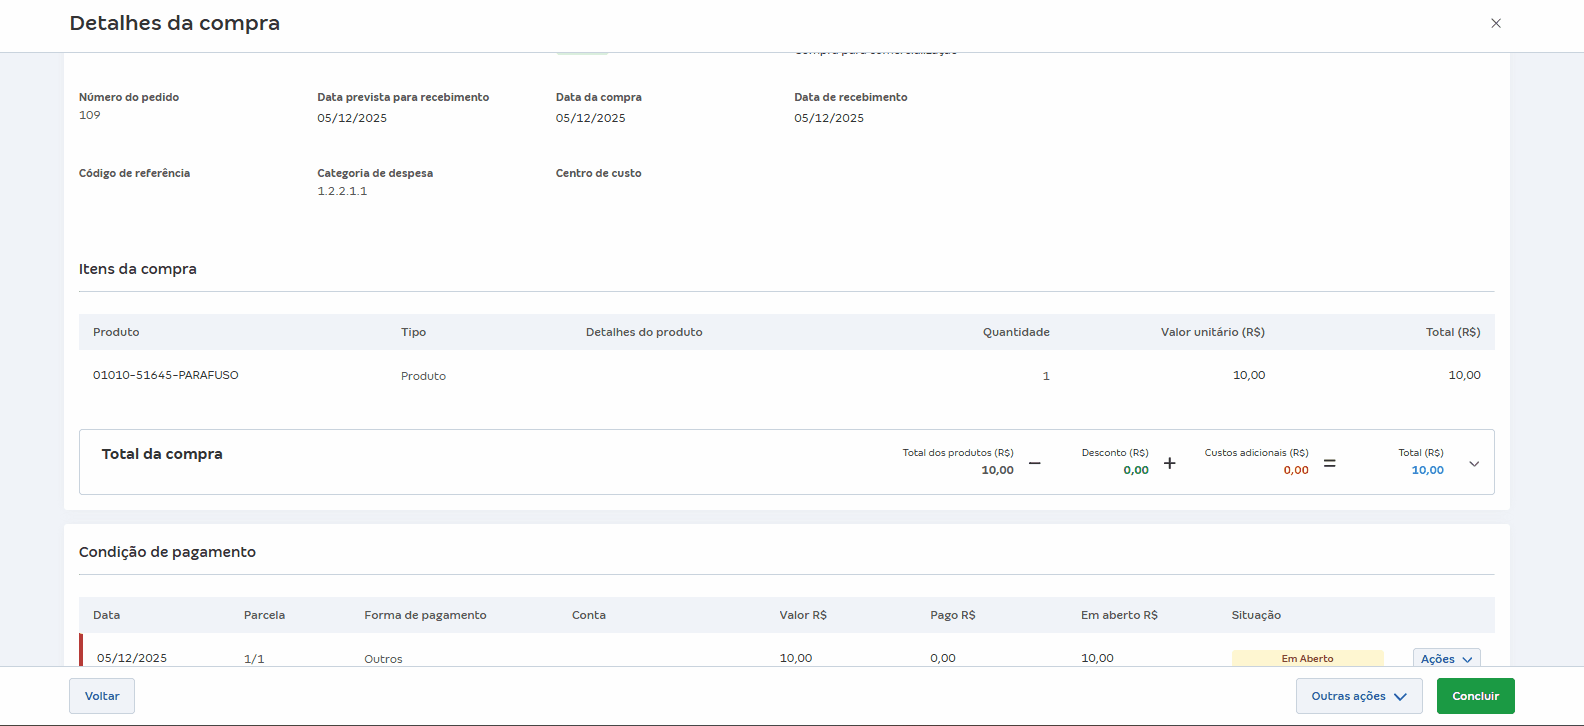1584x726 pixels.
Task: Click the blue total value 10,00
Action: click(x=1427, y=470)
